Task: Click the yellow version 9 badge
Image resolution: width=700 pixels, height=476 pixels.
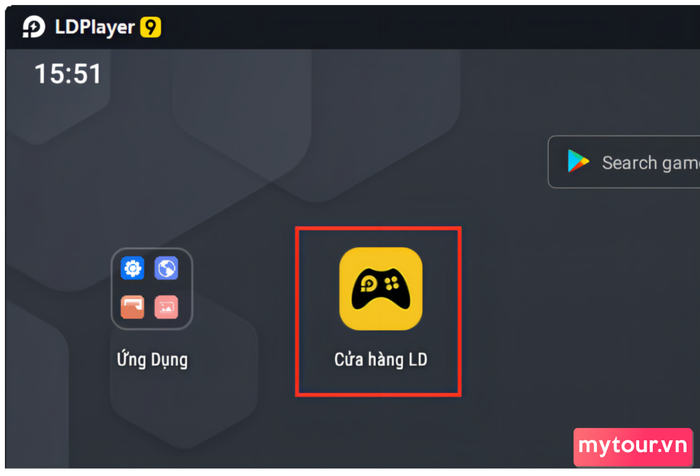Action: (x=150, y=27)
